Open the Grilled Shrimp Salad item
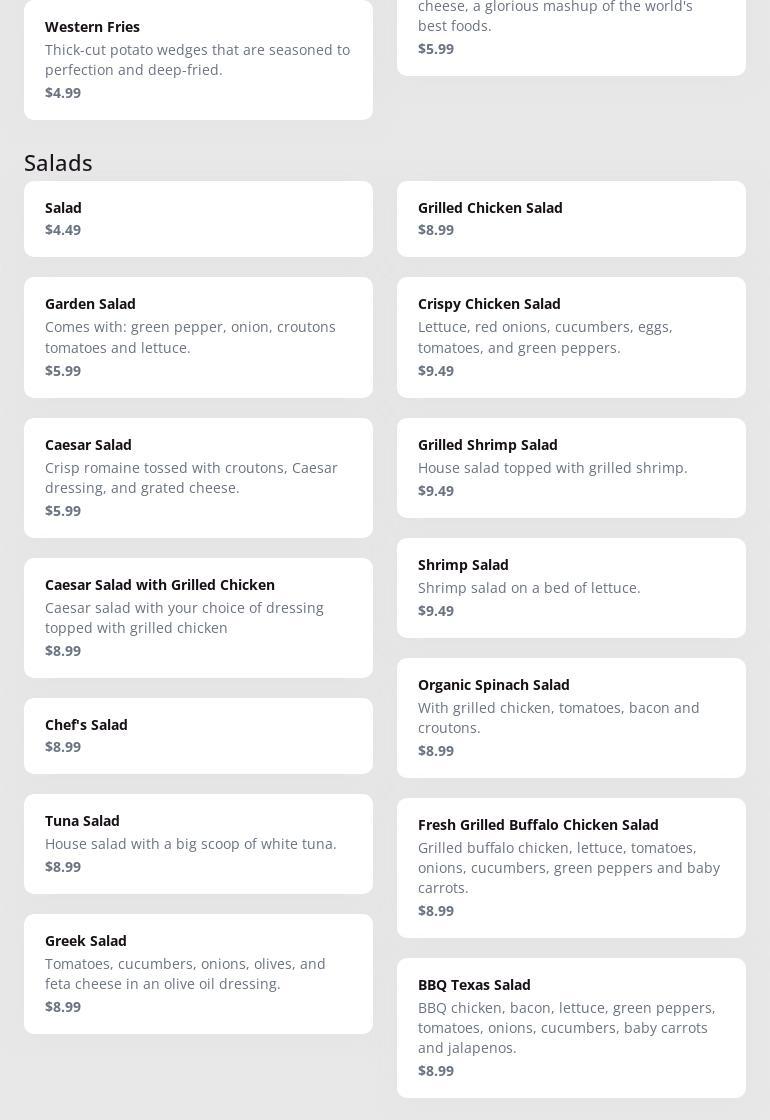The width and height of the screenshot is (770, 1120). point(571,467)
